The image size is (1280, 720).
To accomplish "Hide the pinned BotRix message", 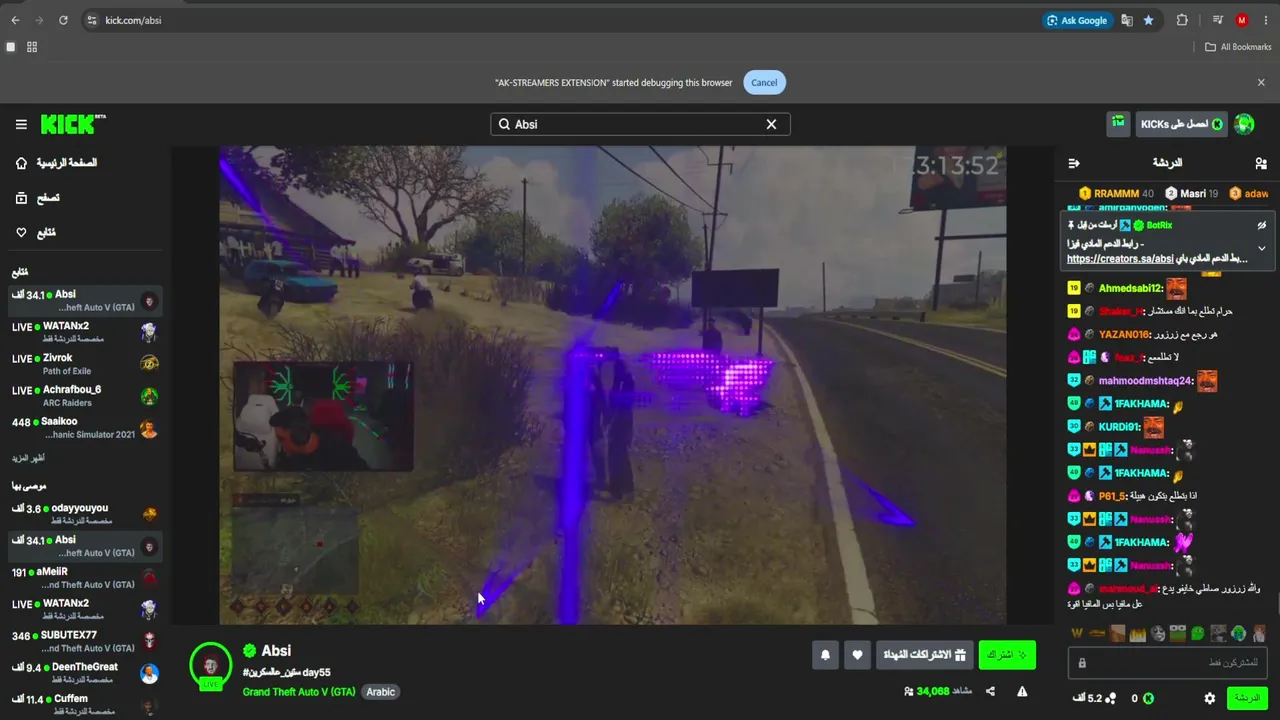I will pyautogui.click(x=1262, y=225).
